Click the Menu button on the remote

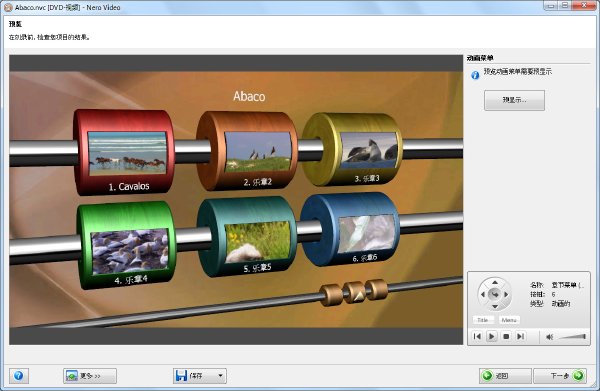[x=509, y=320]
